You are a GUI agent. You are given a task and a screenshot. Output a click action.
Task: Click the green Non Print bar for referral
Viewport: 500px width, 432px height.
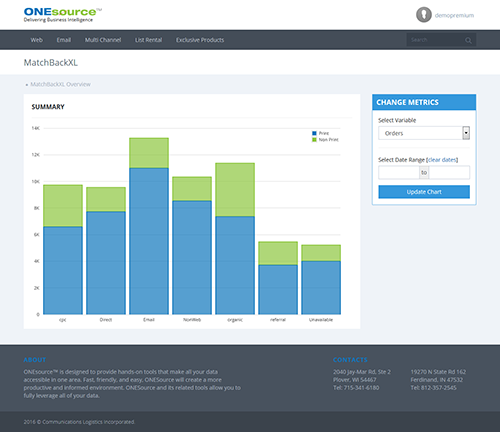click(x=278, y=253)
